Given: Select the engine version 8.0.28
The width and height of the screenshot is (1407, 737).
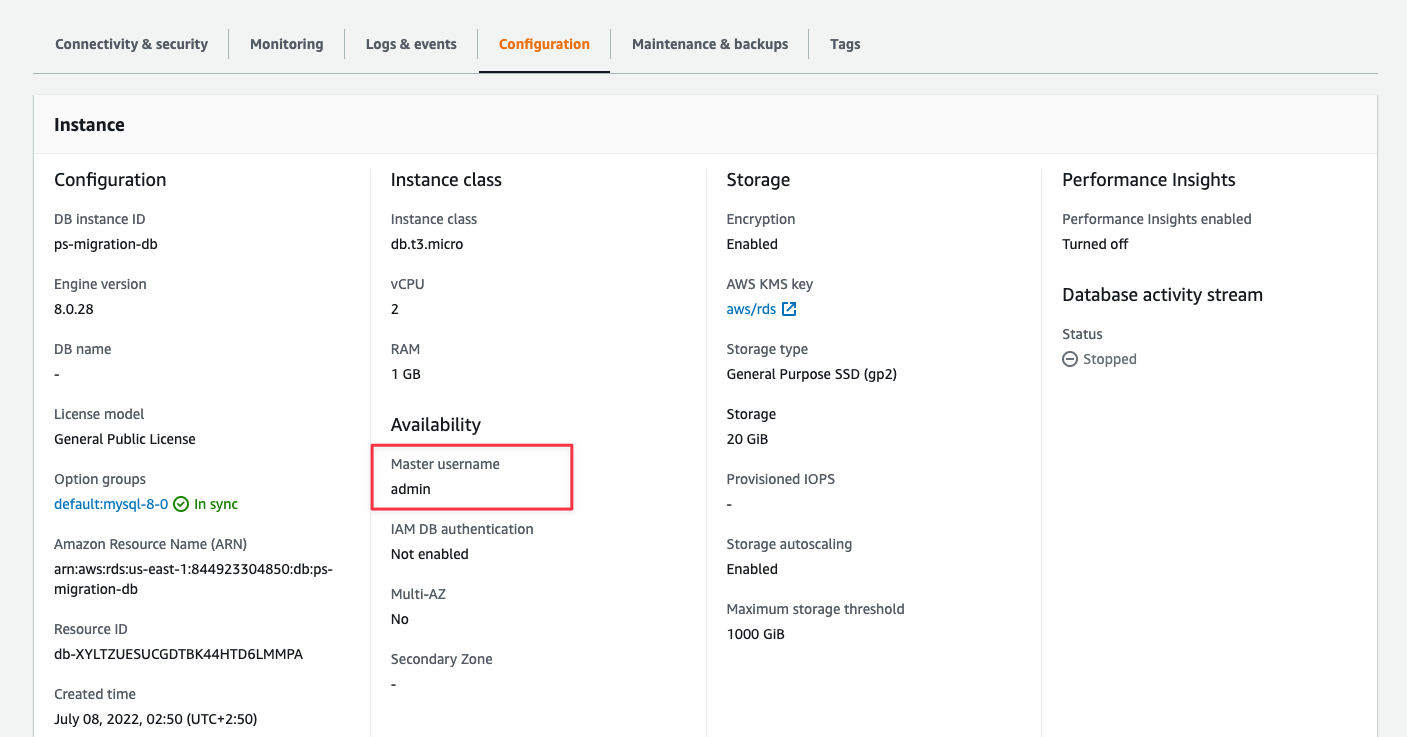Looking at the screenshot, I should click(x=74, y=309).
